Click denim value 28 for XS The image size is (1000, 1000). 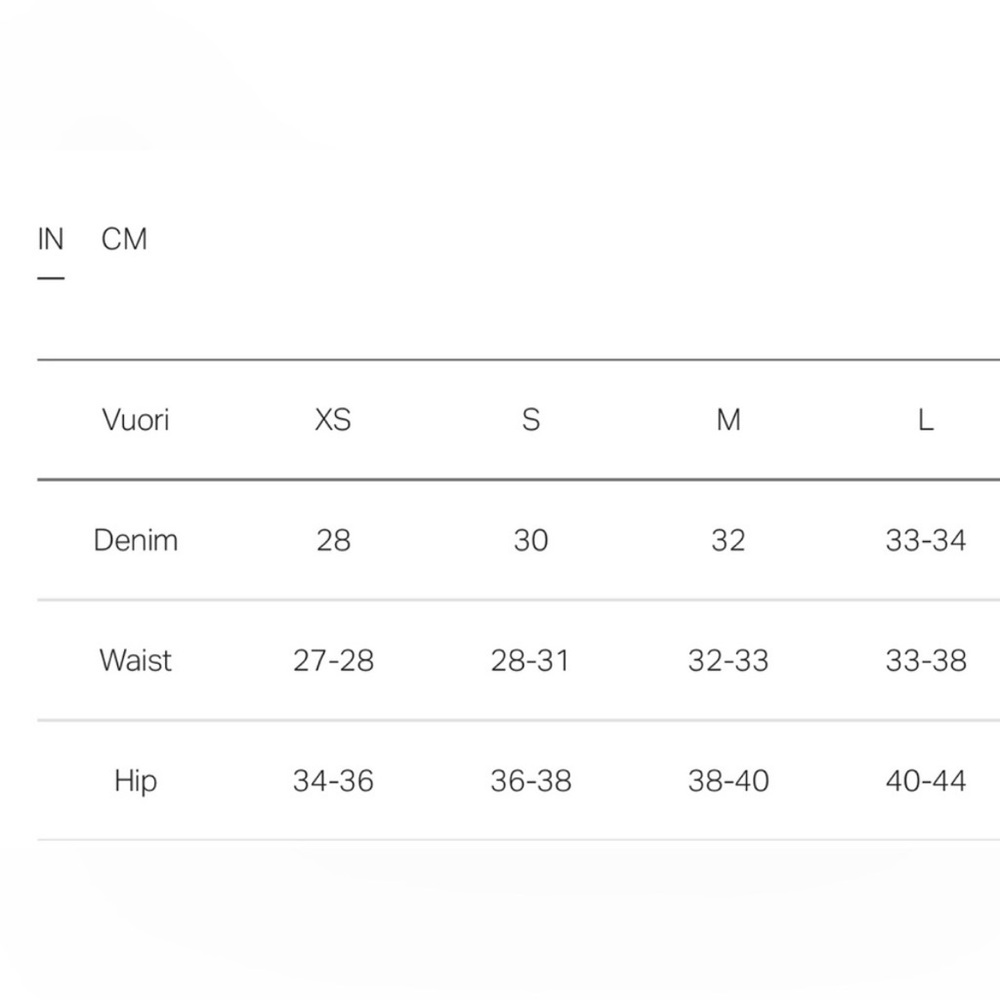pos(333,541)
